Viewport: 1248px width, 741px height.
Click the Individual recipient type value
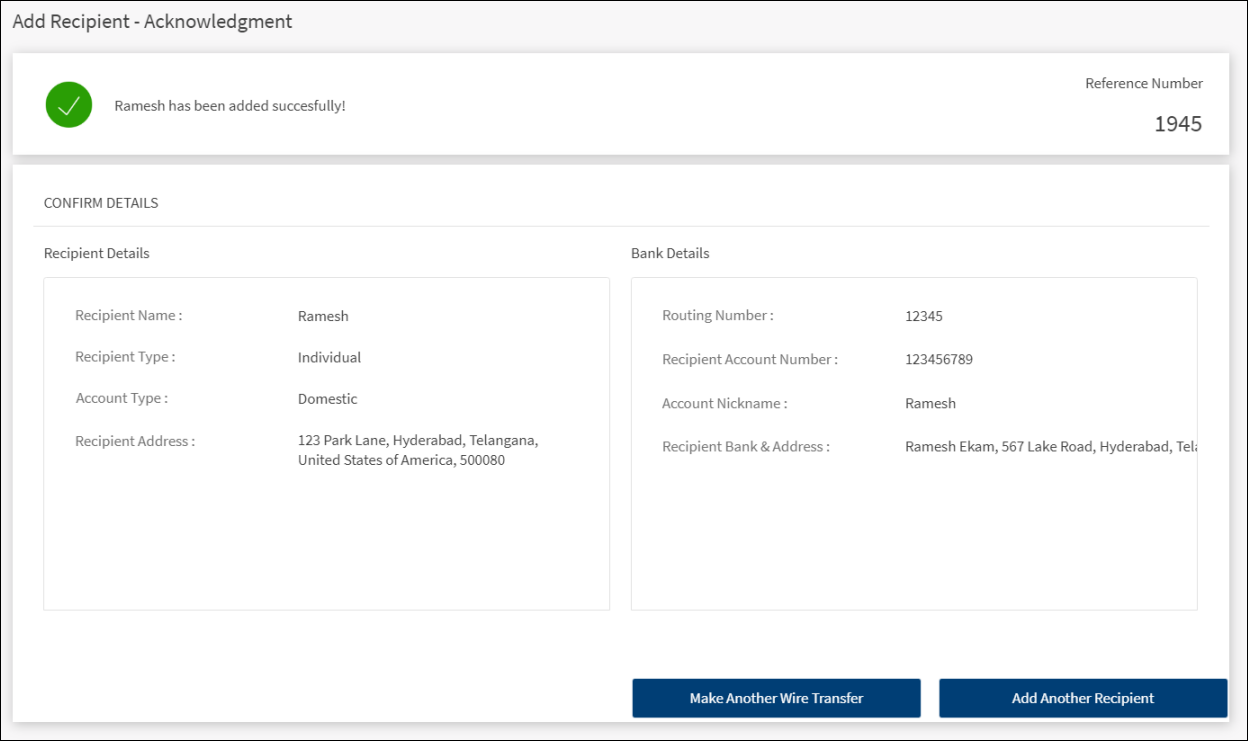(x=329, y=358)
